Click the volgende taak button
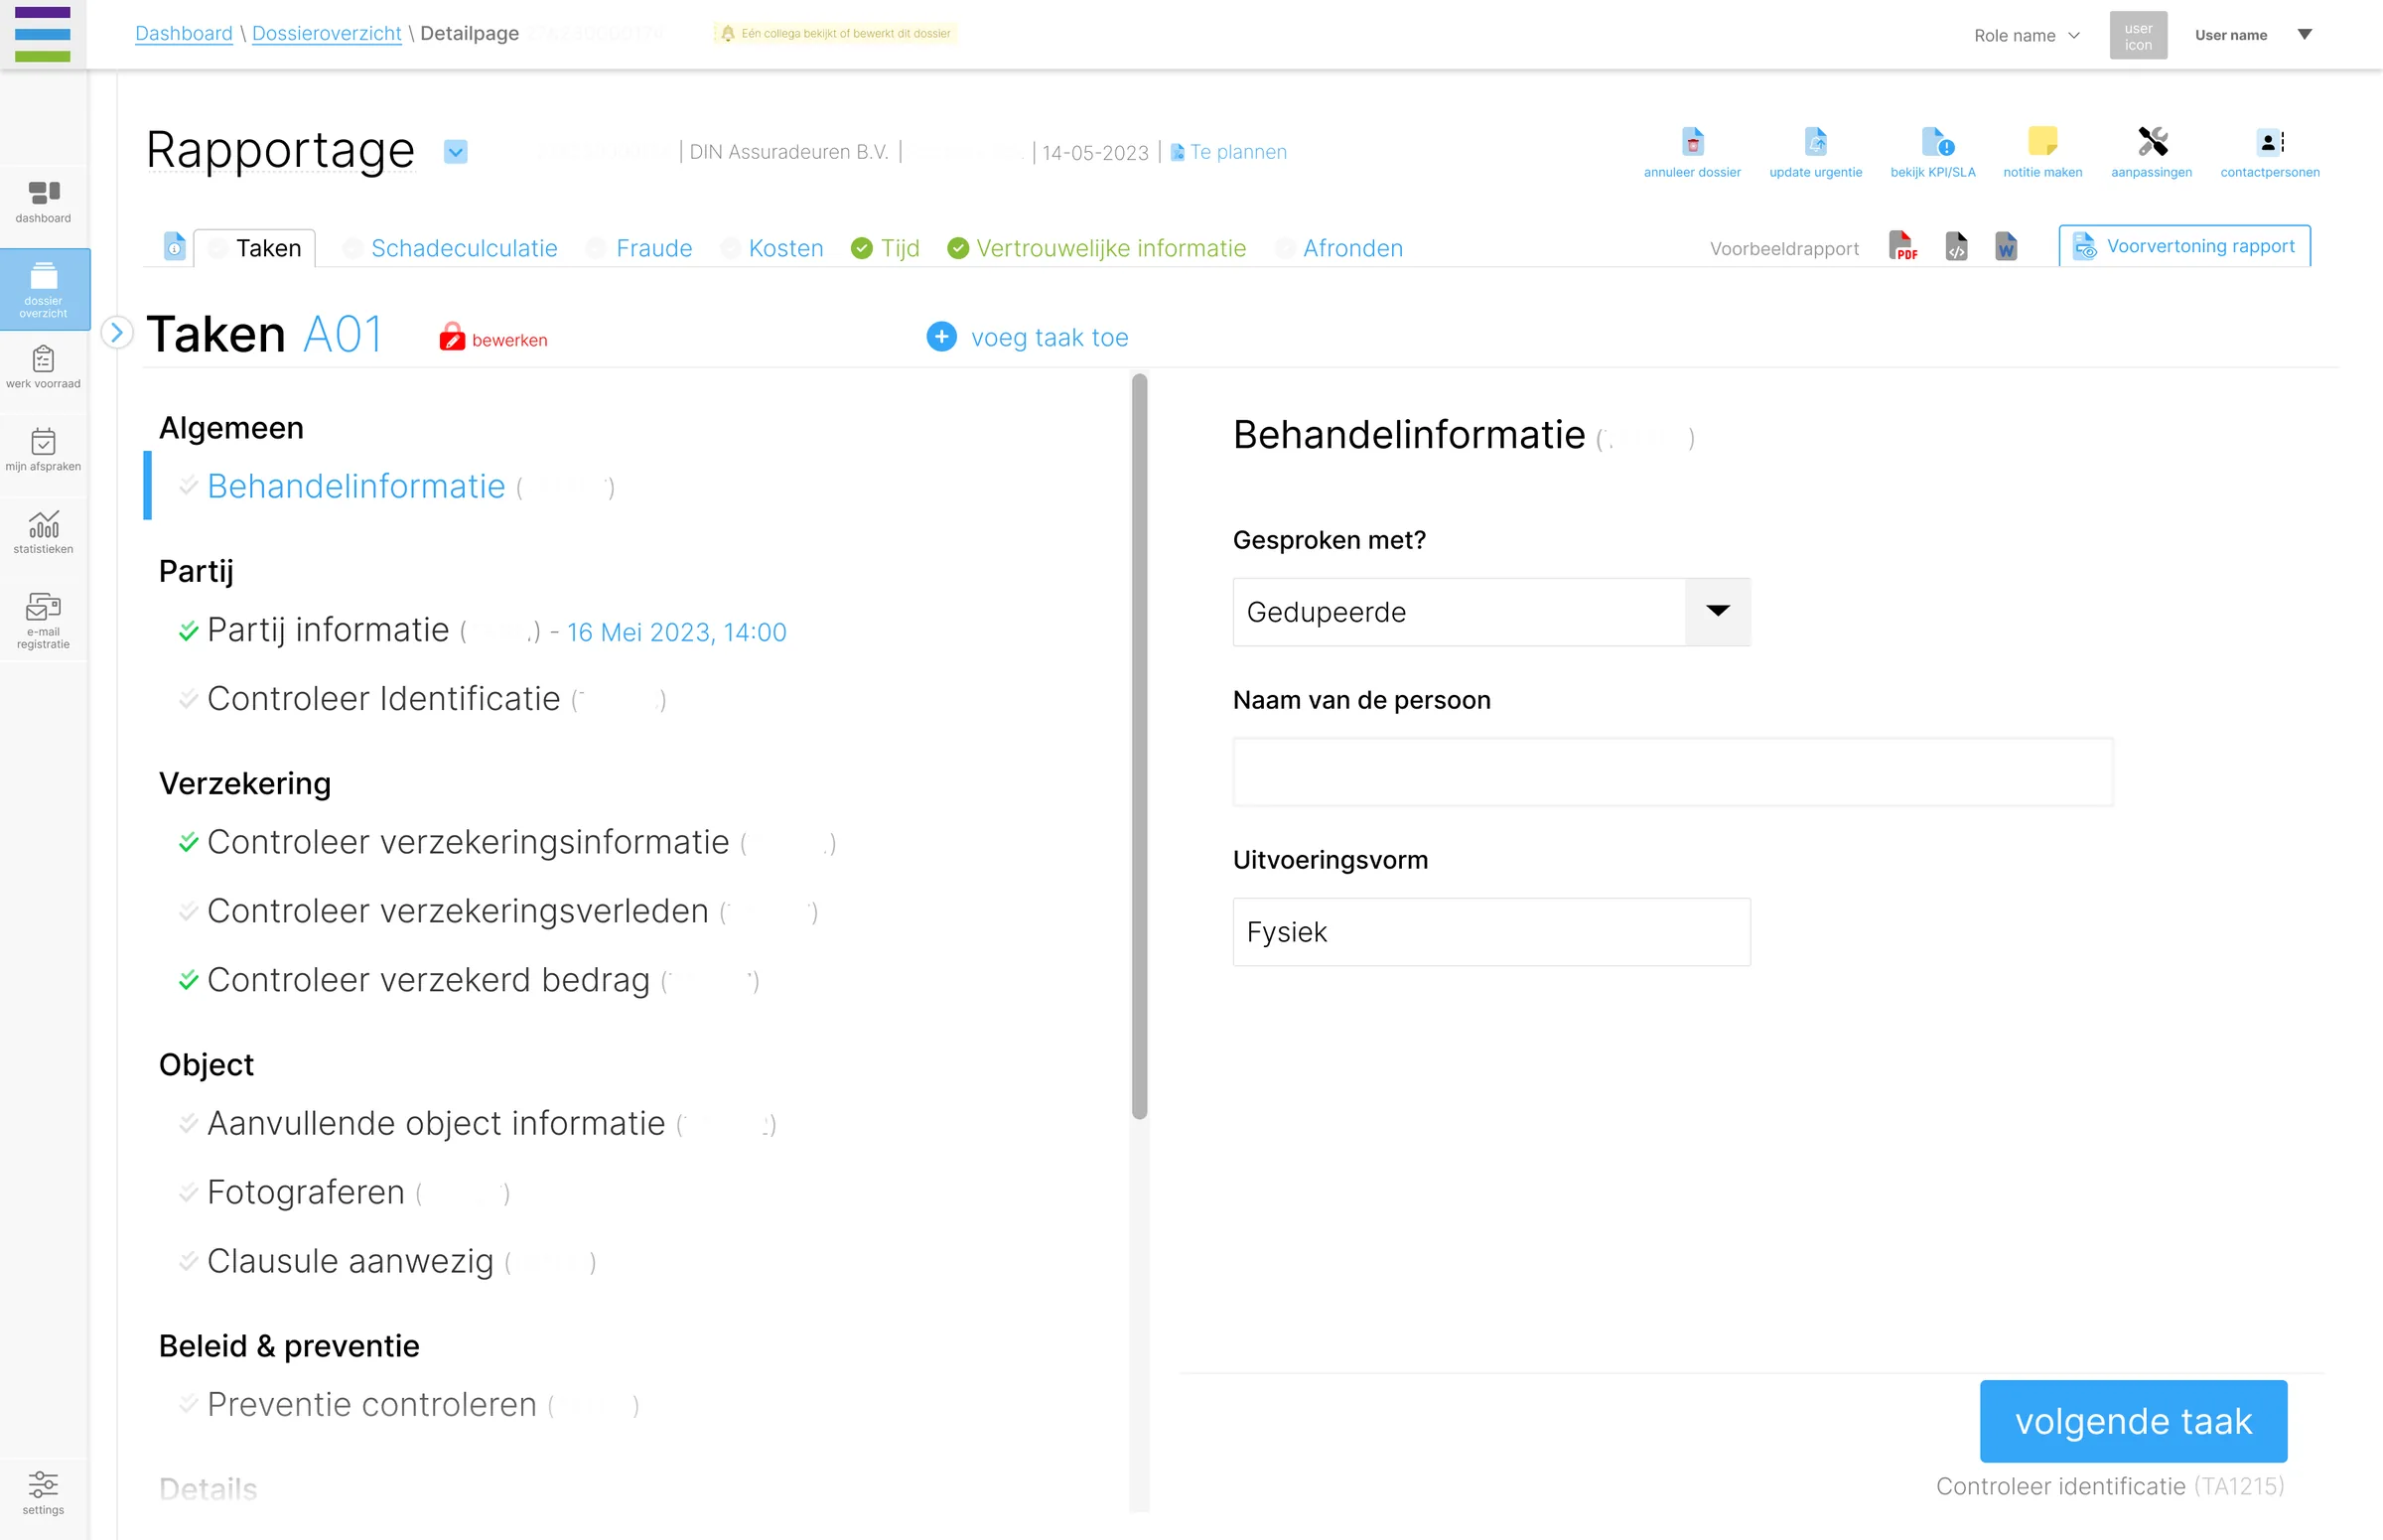The width and height of the screenshot is (2383, 1540). 2133,1421
